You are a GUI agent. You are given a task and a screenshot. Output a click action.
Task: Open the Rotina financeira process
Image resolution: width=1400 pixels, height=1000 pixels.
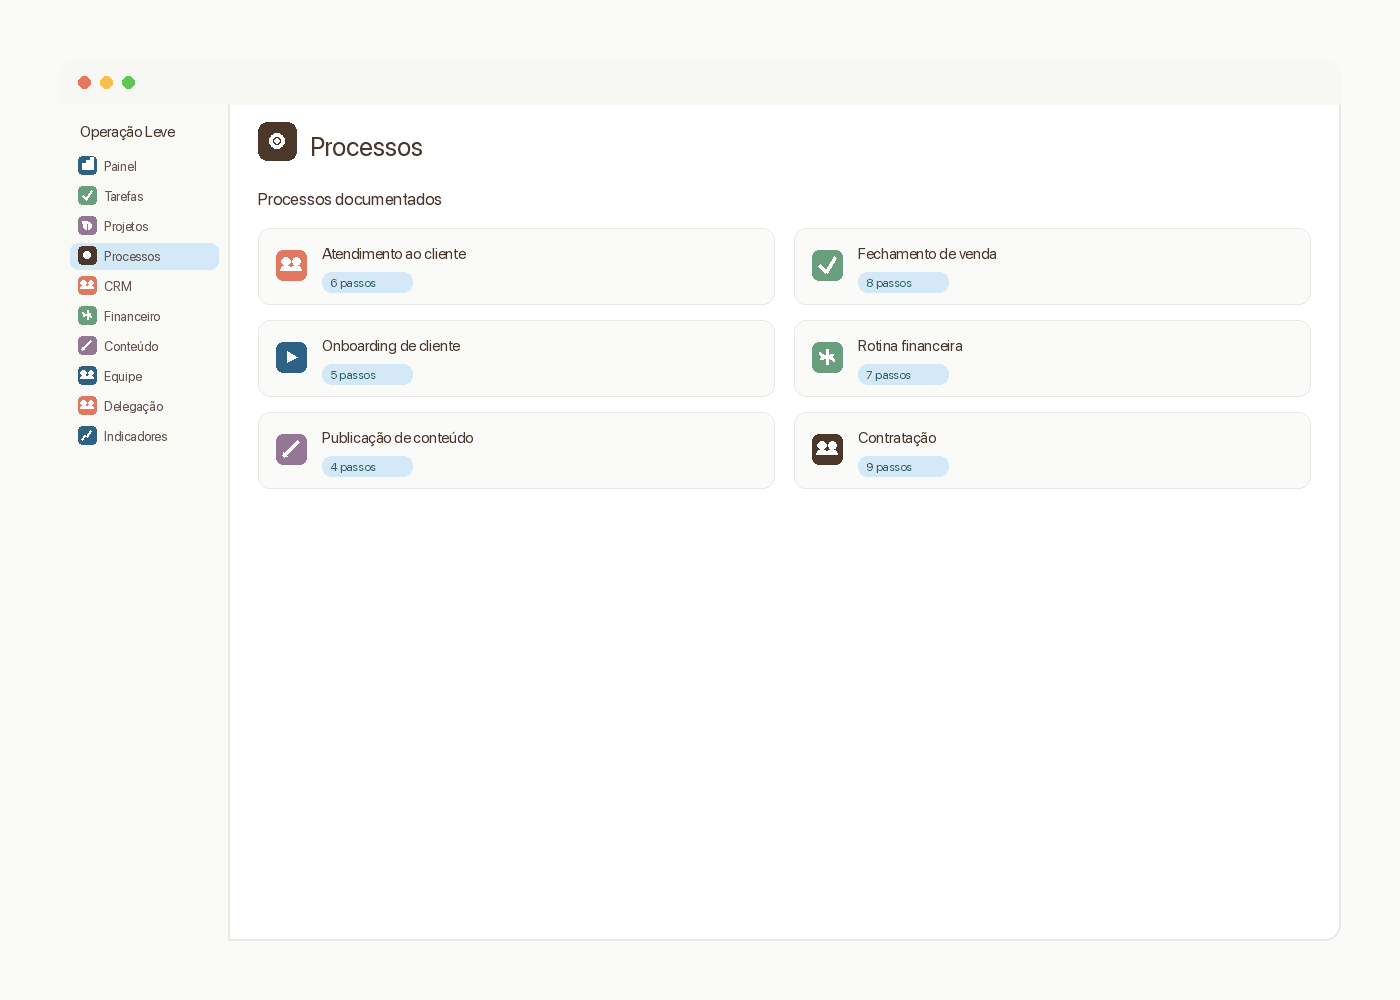coord(1052,359)
